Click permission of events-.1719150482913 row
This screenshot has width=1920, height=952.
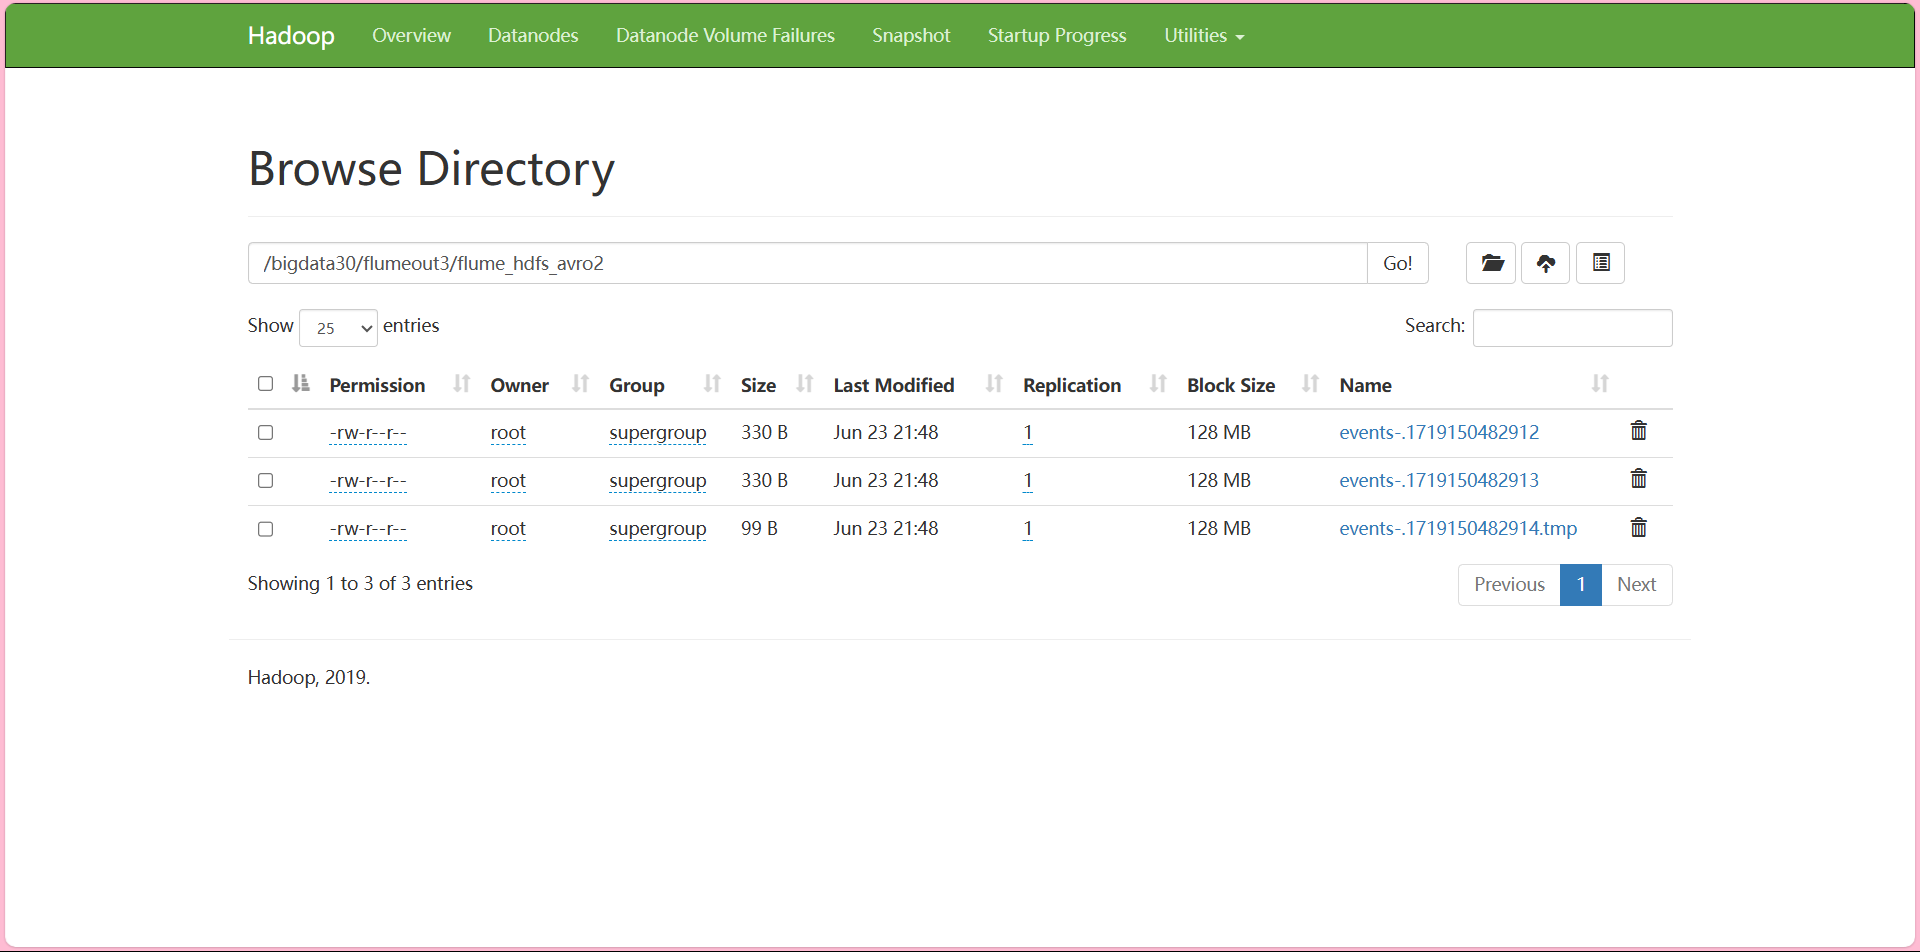(368, 481)
